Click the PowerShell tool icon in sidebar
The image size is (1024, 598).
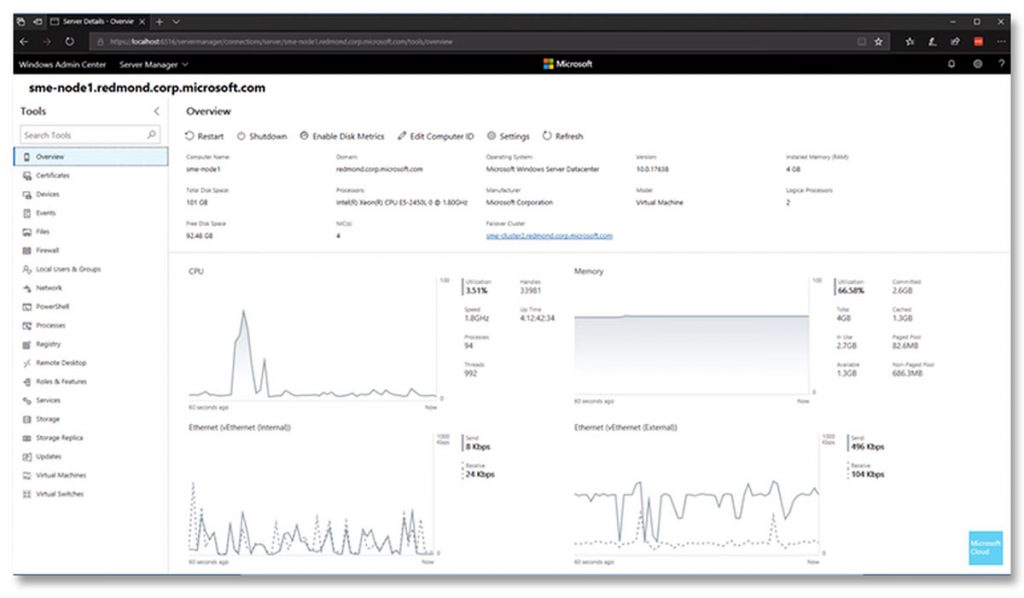[x=27, y=307]
